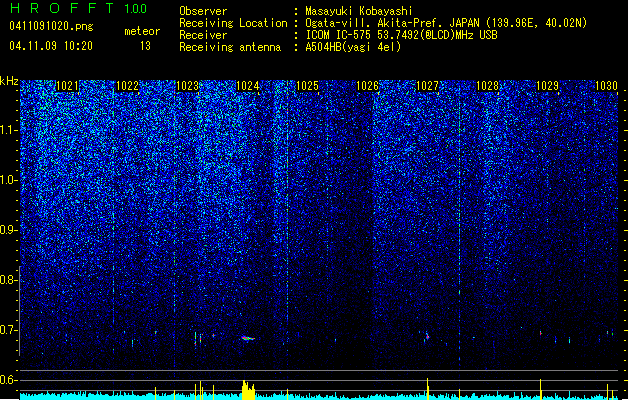Click the meteor echo below 1027

427,336
